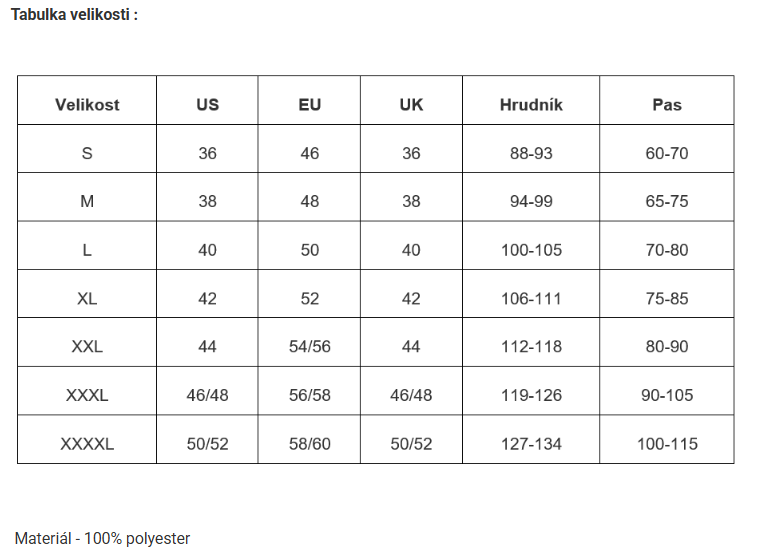Click the 'Tabulka velikosti' heading
This screenshot has height=560, width=759.
pos(74,16)
